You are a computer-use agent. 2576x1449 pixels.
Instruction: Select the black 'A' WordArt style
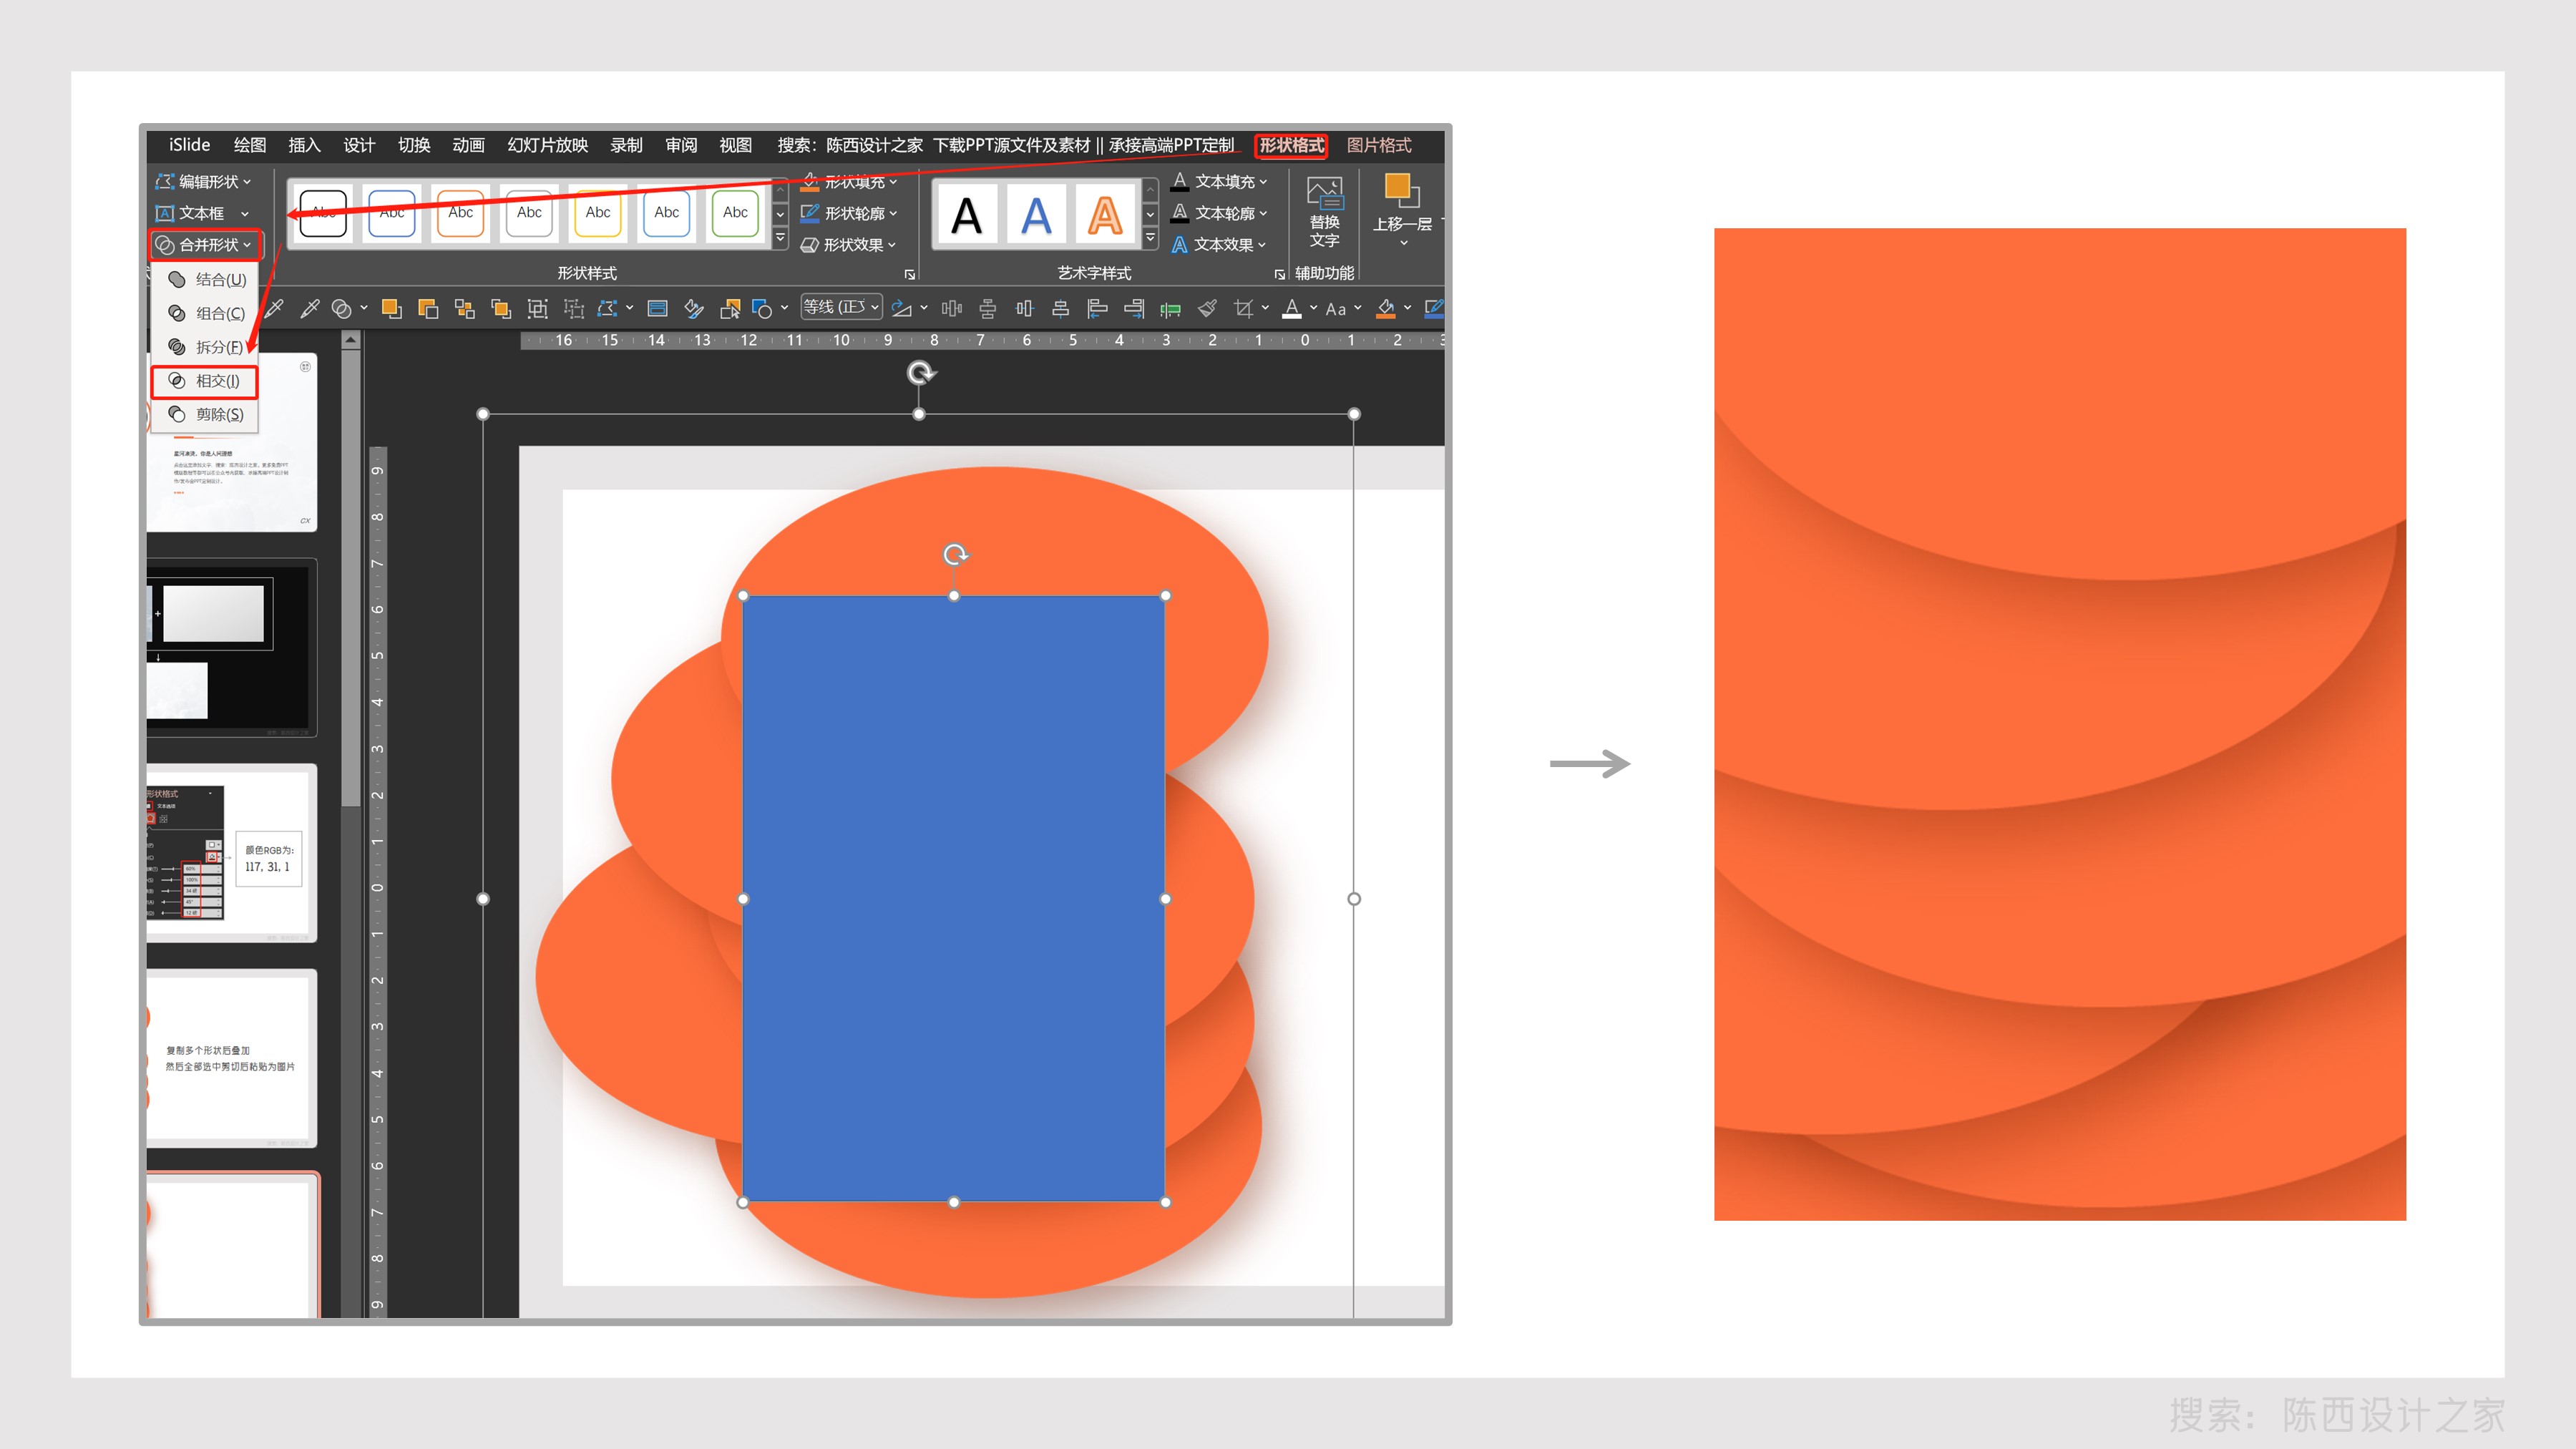967,215
